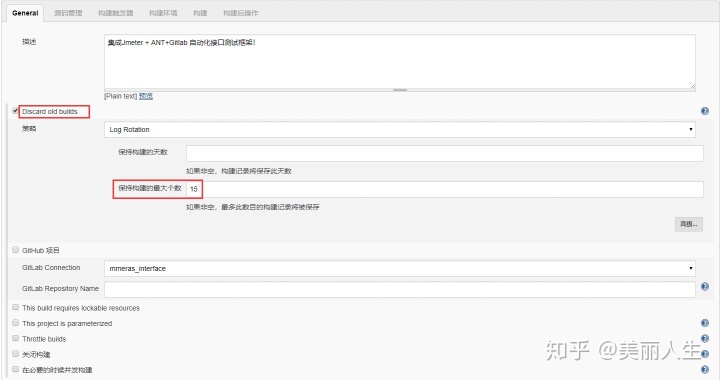Click the max builds field containing 15
This screenshot has height=380, width=720.
[444, 189]
